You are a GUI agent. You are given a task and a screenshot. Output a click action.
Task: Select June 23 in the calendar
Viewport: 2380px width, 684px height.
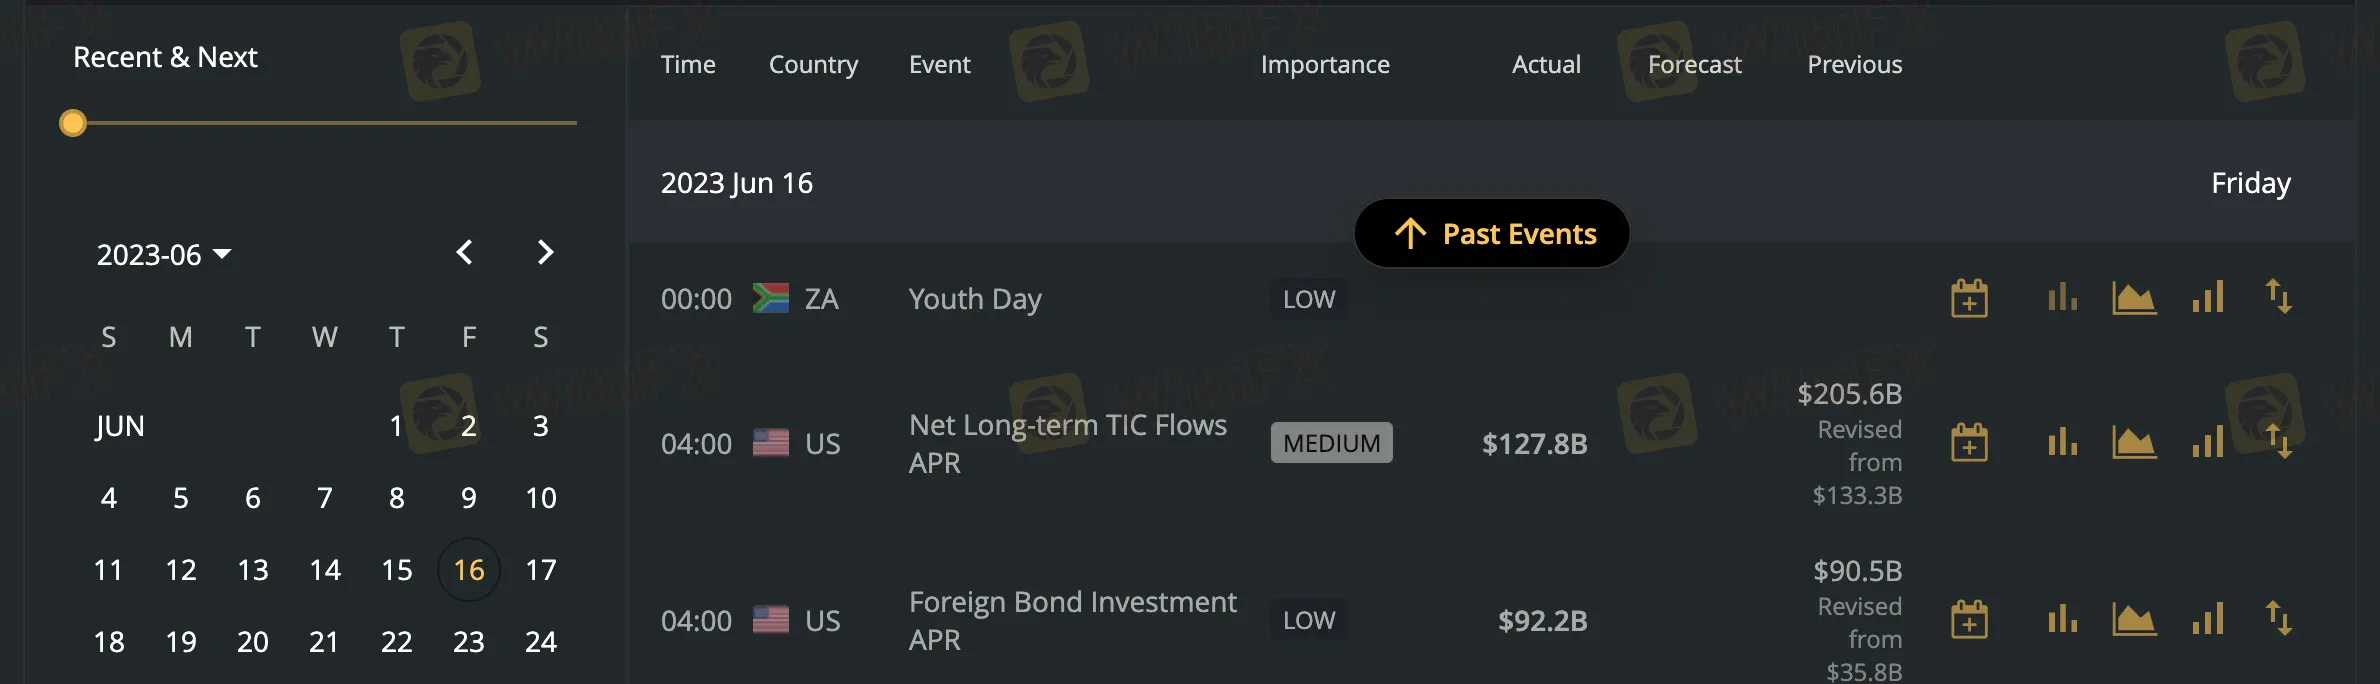(x=468, y=642)
